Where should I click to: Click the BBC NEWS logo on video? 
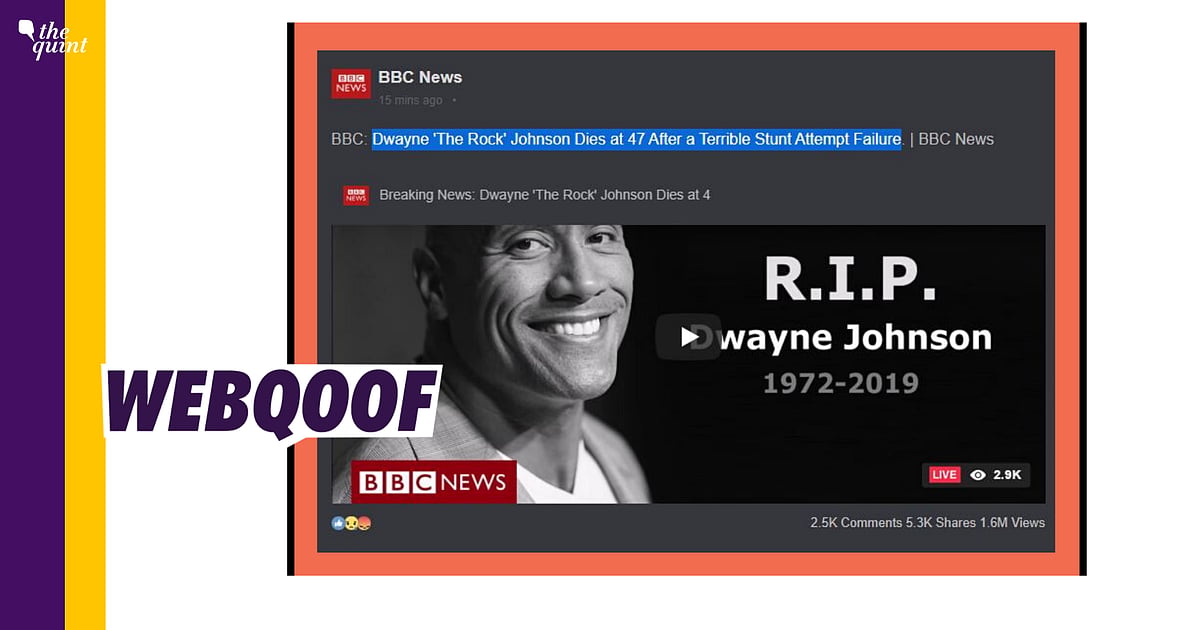tap(433, 482)
